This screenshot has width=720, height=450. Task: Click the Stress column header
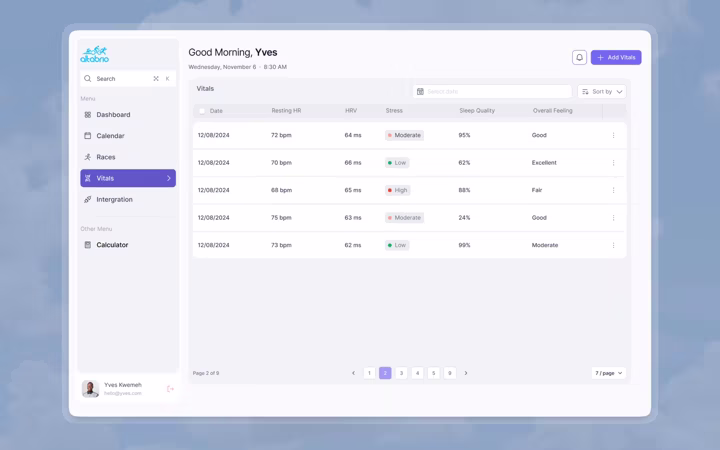click(394, 111)
